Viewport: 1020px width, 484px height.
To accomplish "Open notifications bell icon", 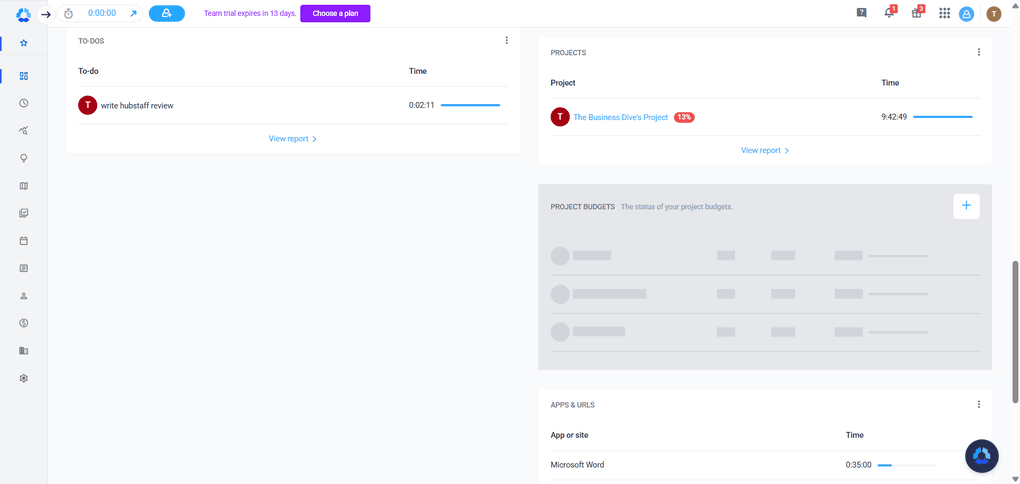I will coord(889,13).
